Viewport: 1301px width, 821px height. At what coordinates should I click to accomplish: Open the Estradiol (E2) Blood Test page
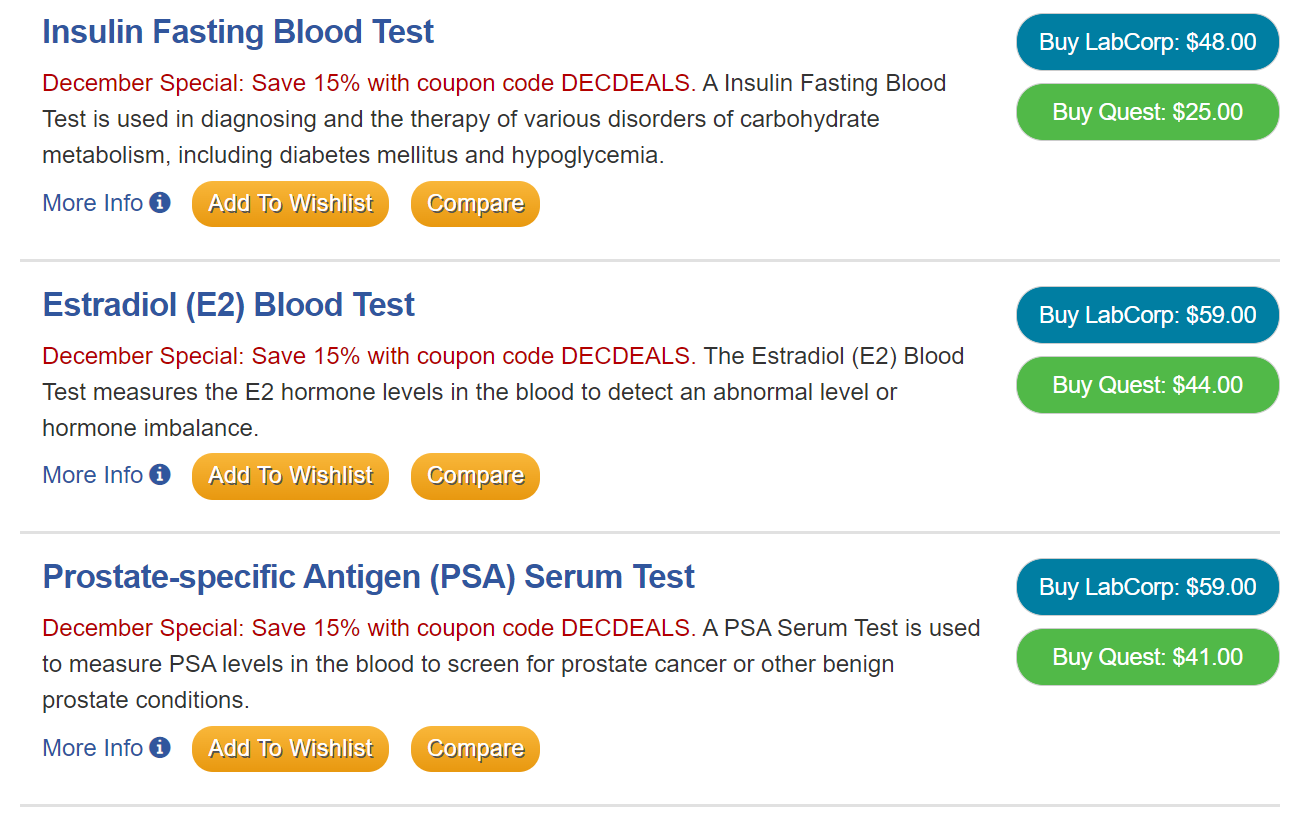(x=229, y=304)
